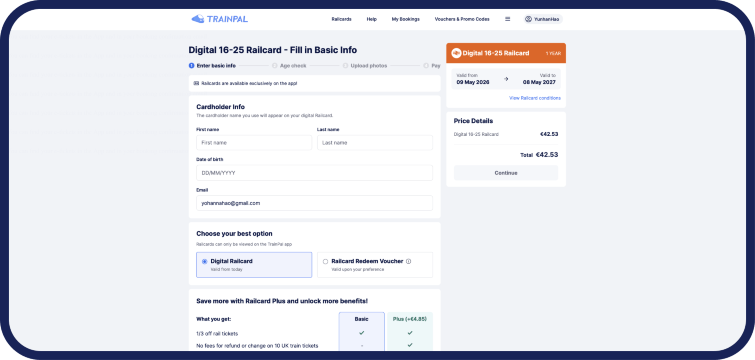The image size is (755, 360).
Task: Click the arrow between validity dates
Action: click(x=506, y=78)
